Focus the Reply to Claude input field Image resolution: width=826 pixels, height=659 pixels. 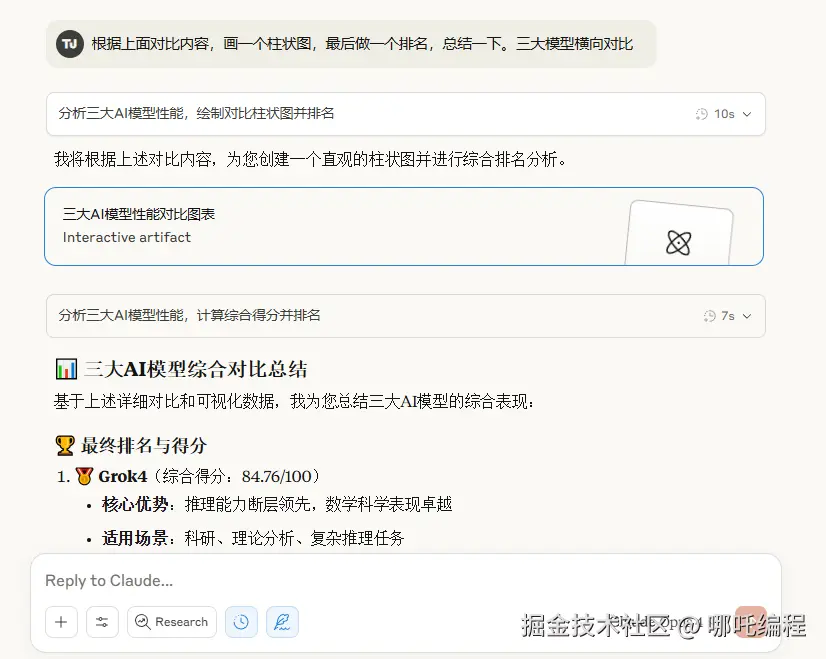(406, 581)
